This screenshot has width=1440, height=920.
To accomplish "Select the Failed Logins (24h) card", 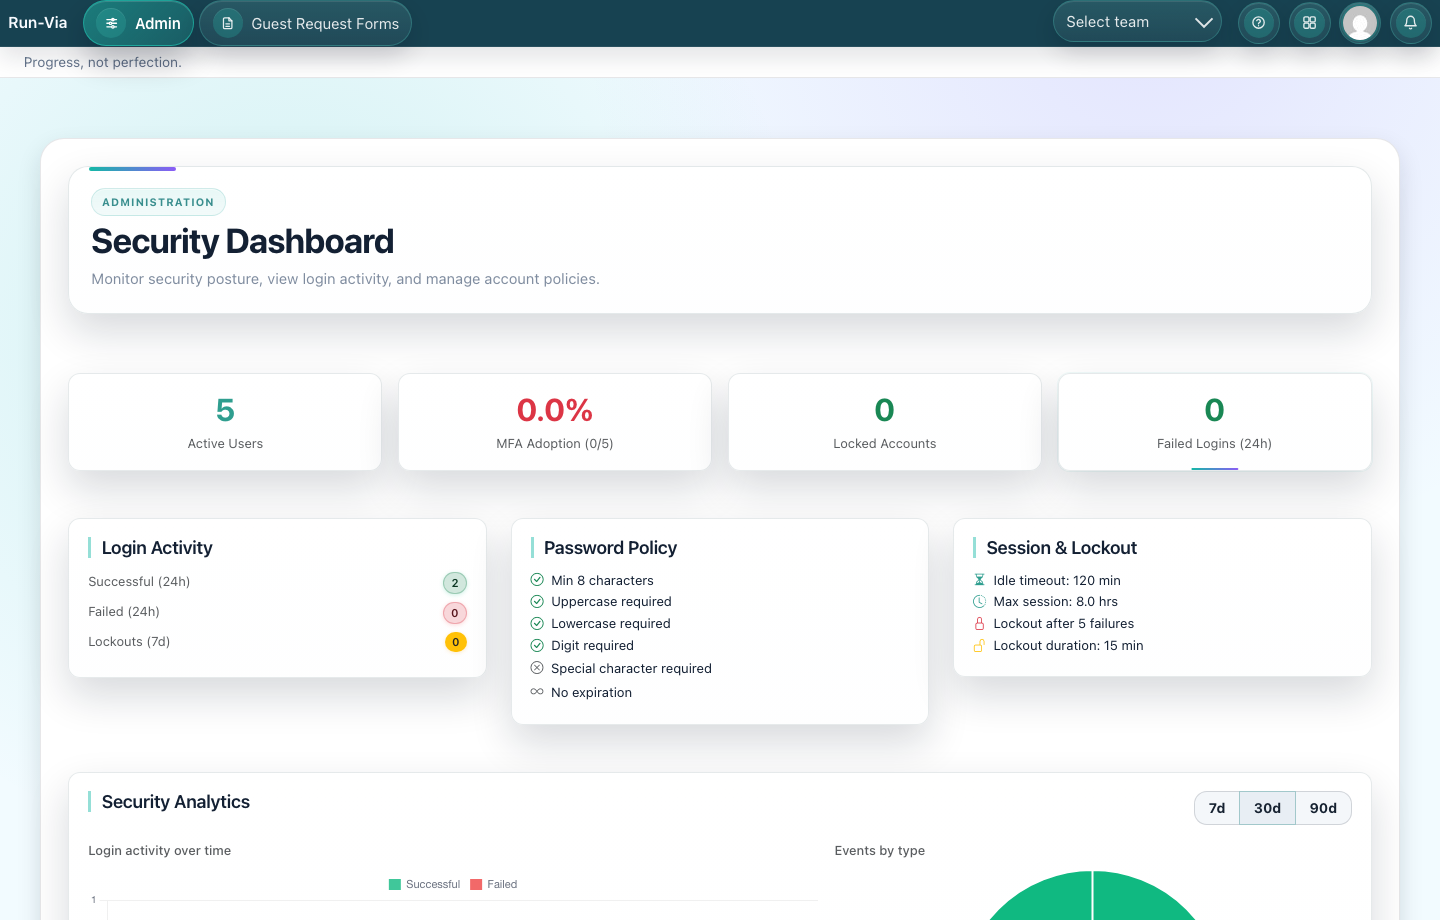I will 1215,422.
